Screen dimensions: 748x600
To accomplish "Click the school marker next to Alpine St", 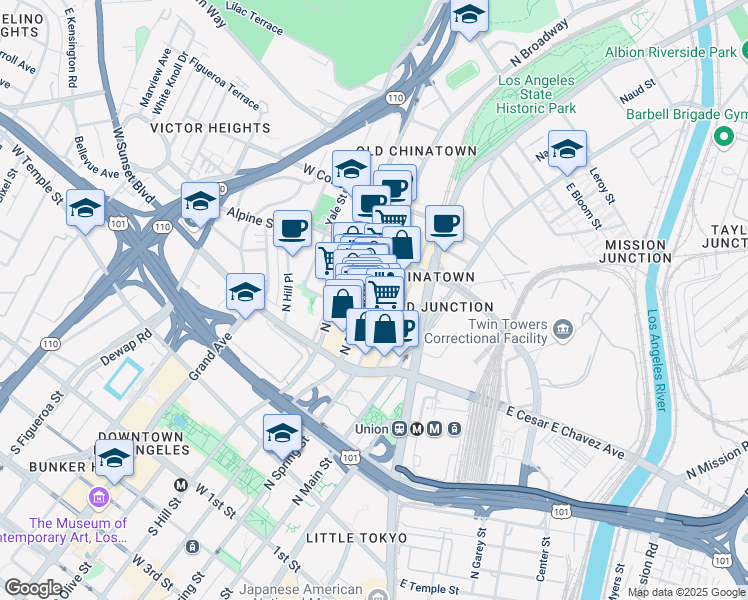I will point(200,204).
